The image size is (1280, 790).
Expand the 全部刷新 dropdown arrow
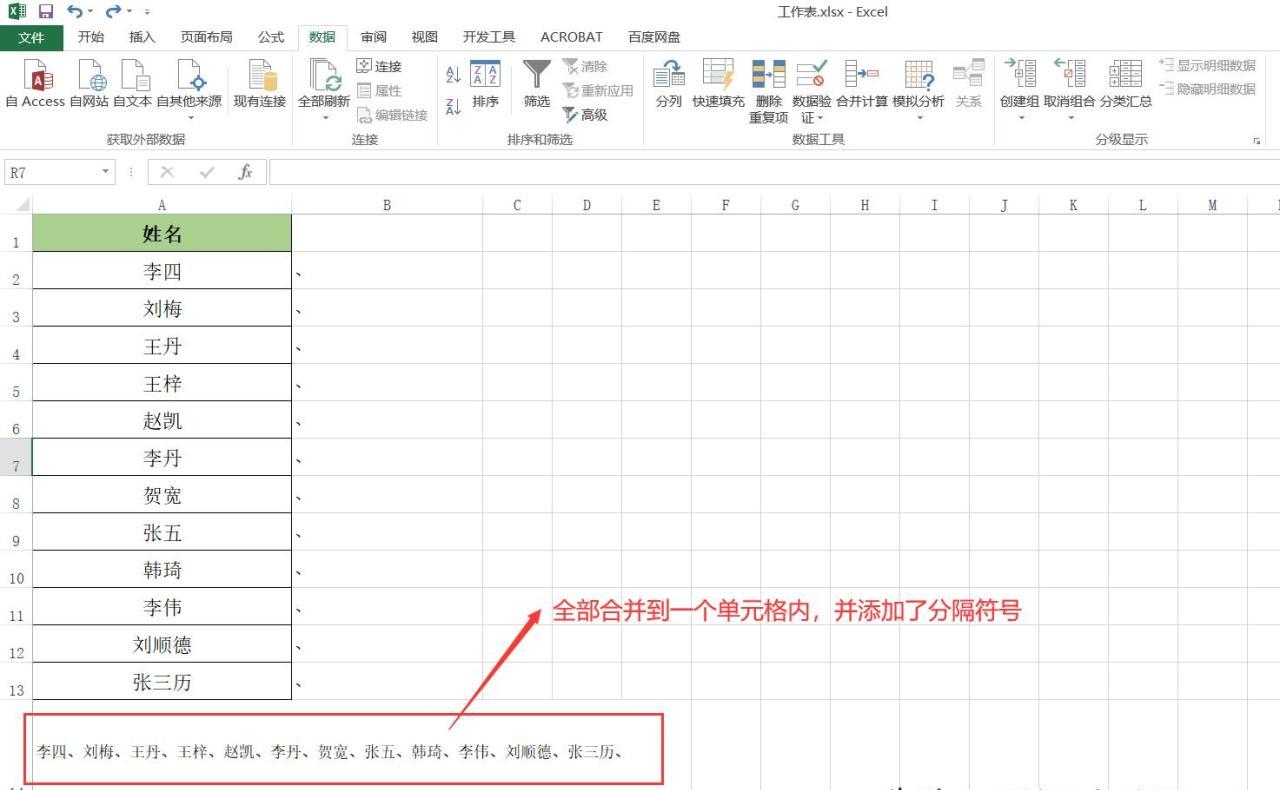(x=324, y=117)
